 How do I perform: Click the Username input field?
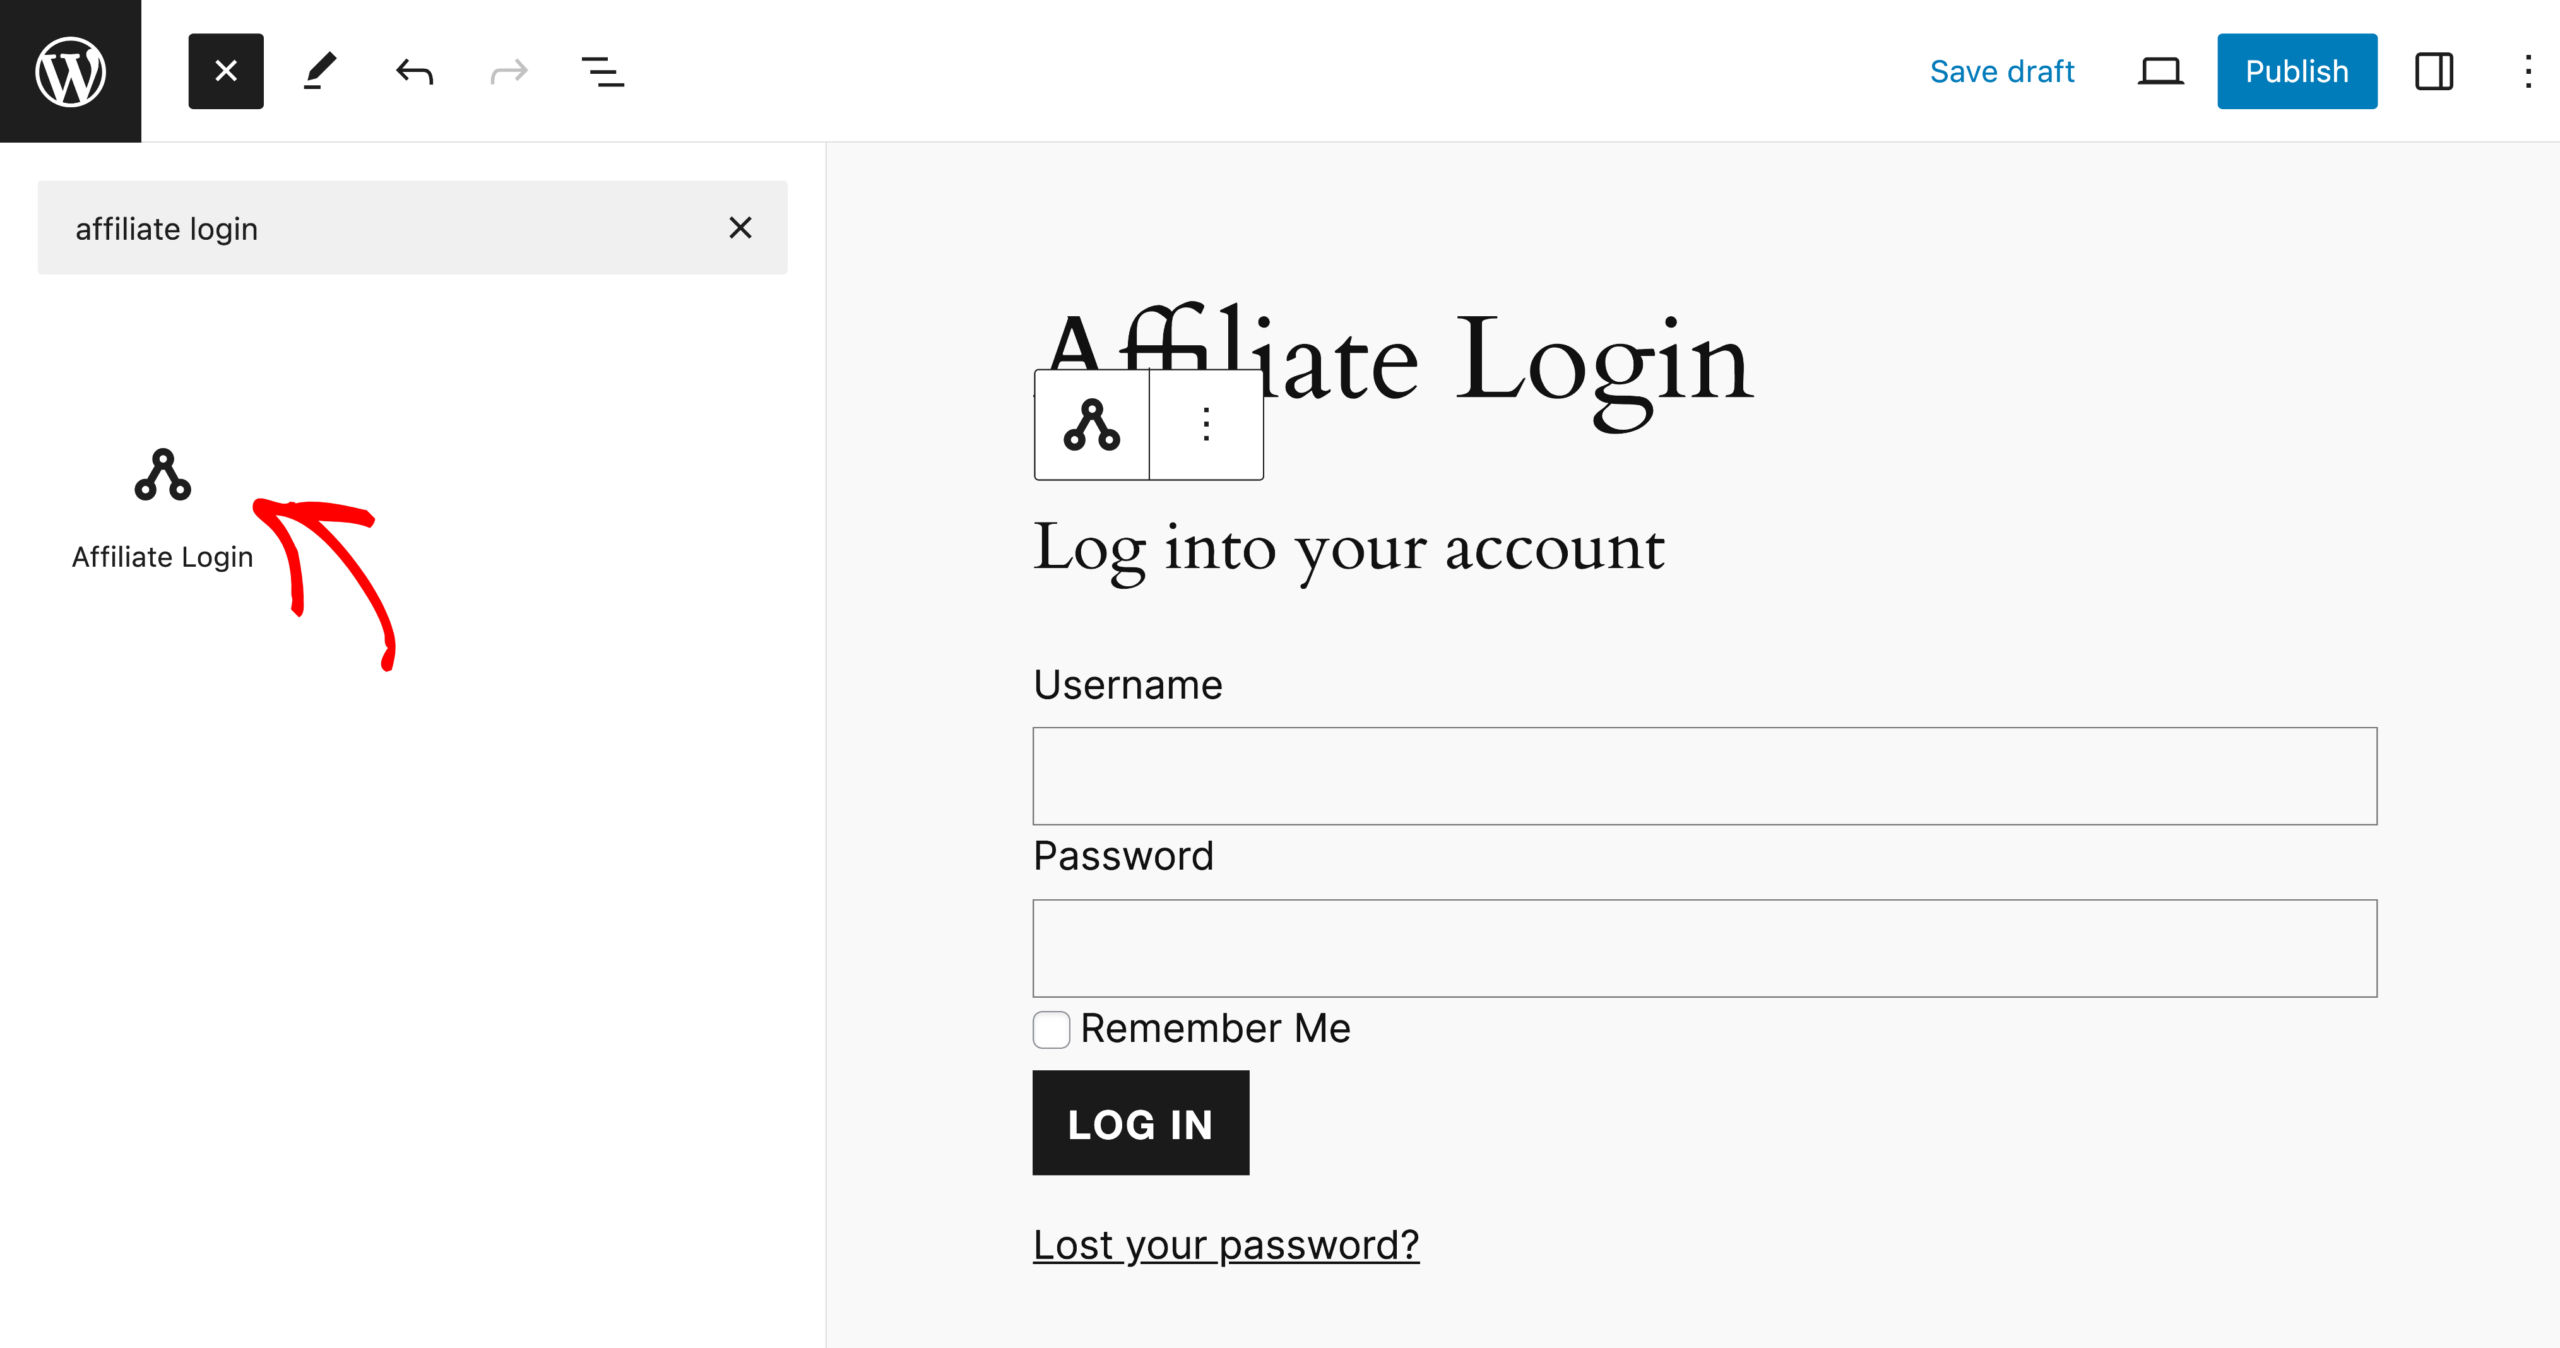coord(1705,776)
